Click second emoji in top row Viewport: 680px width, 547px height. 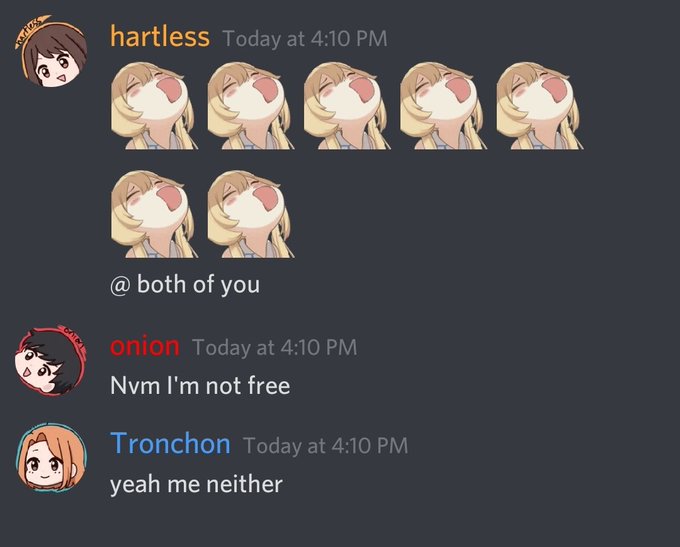251,105
